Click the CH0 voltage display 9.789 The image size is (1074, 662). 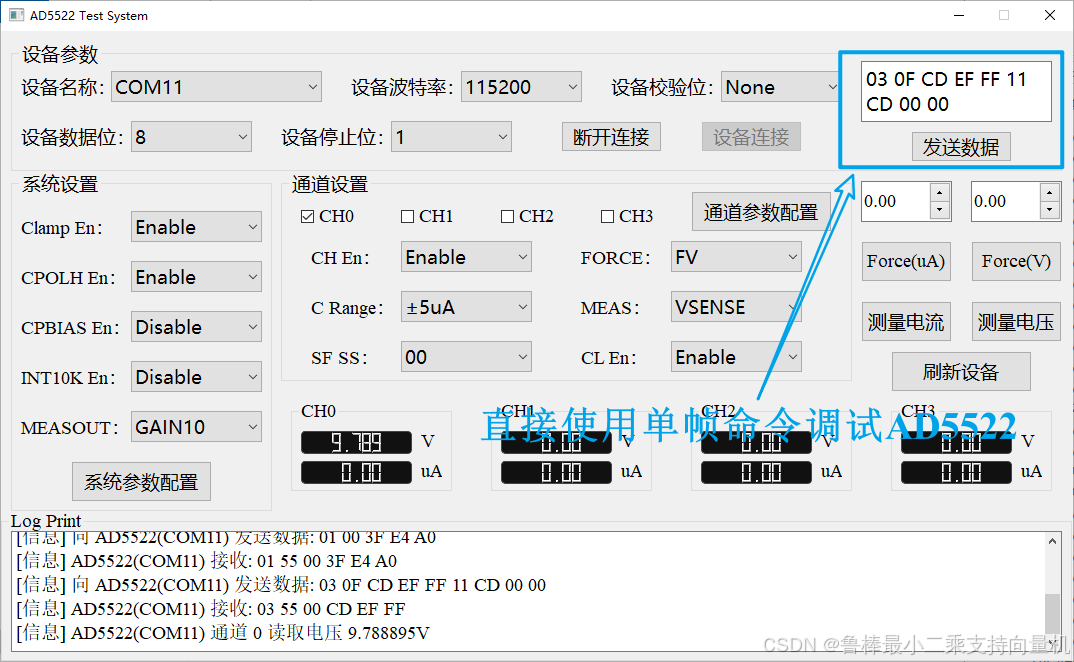tap(356, 443)
